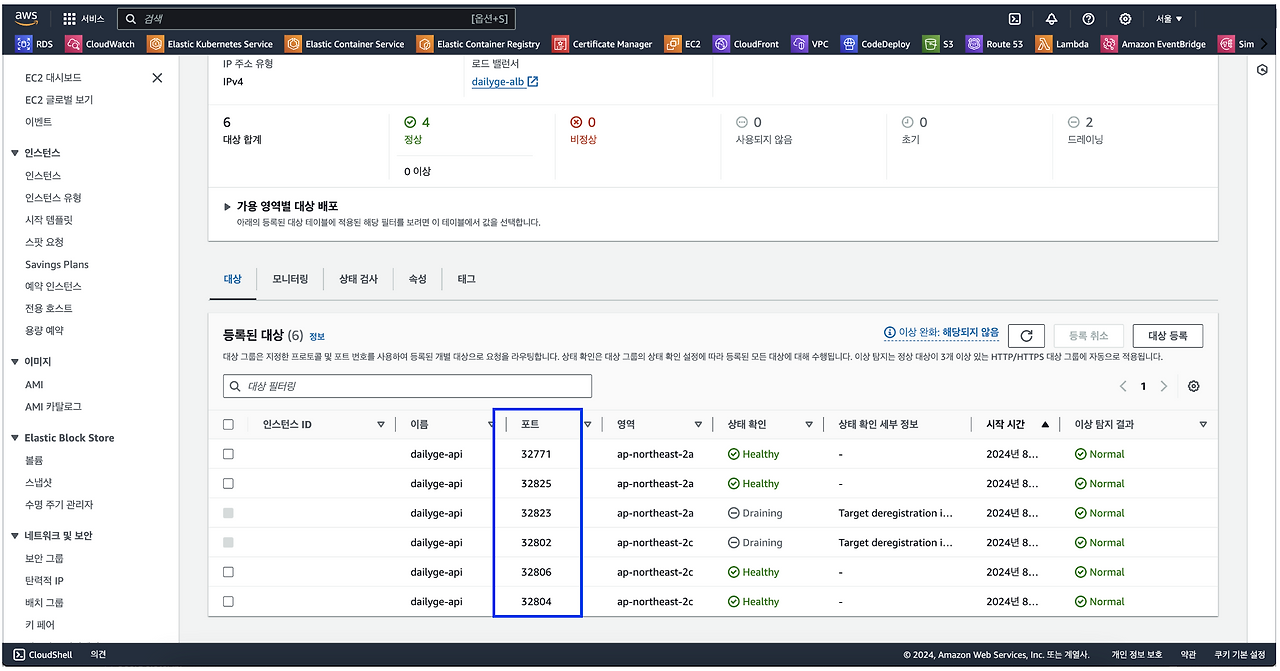Open the dailyge-alb load balancer link
Viewport: 1280px width, 671px height.
pos(504,82)
